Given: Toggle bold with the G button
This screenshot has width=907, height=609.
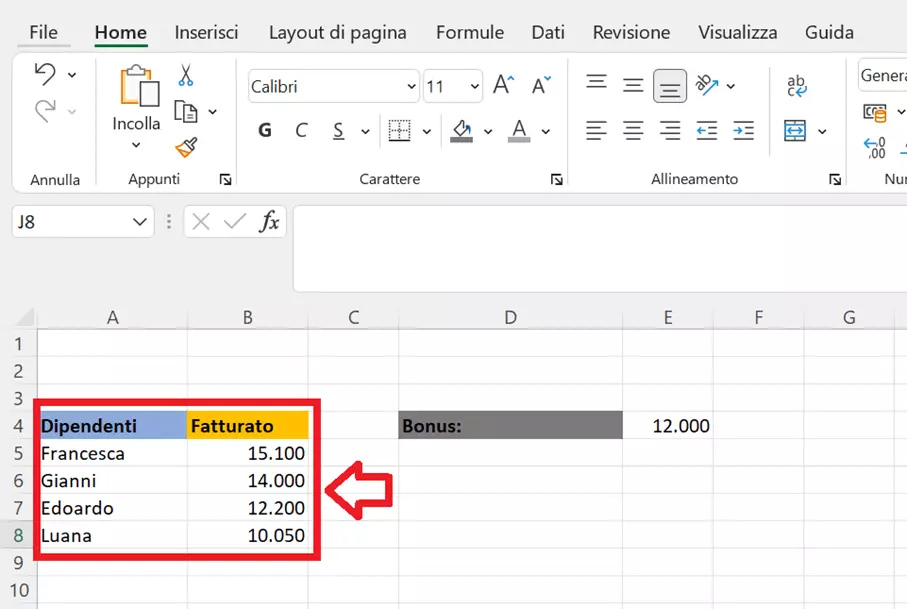Looking at the screenshot, I should click(265, 131).
